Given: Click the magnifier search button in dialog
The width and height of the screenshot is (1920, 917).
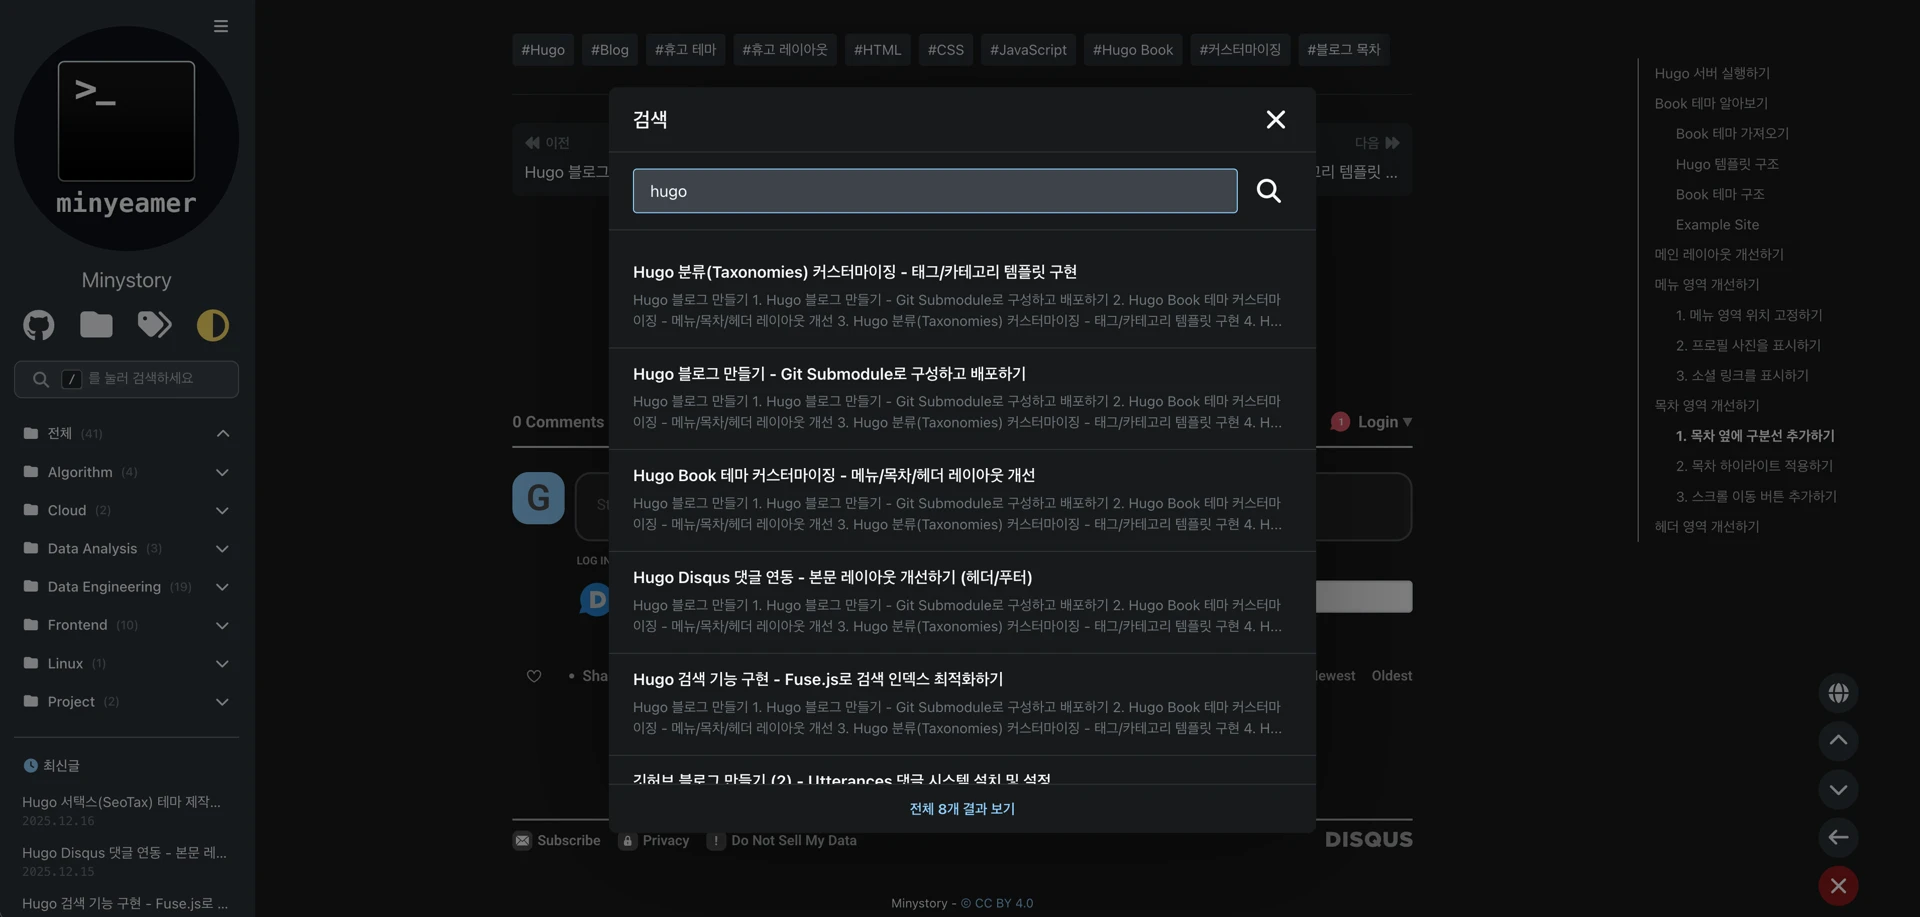Looking at the screenshot, I should coord(1268,191).
